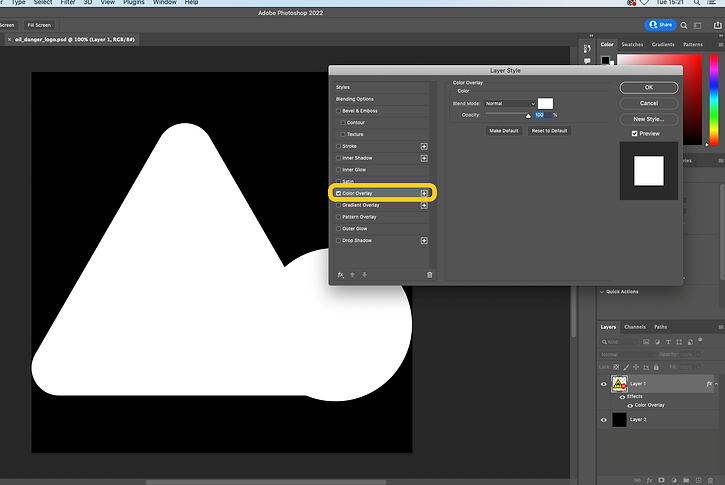Filter layers by pixel layers icon
Screen dimensions: 725x485
click(x=646, y=342)
